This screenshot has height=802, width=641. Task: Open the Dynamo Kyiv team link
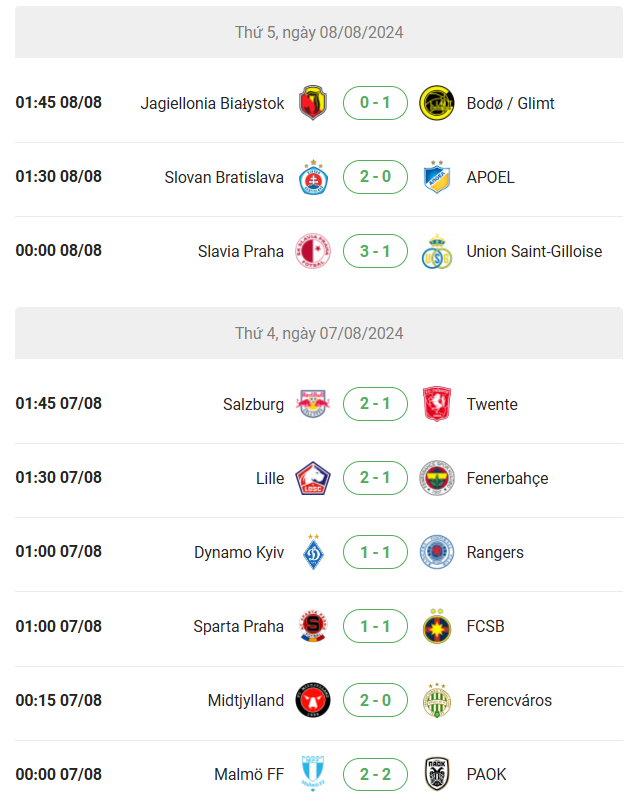[239, 552]
